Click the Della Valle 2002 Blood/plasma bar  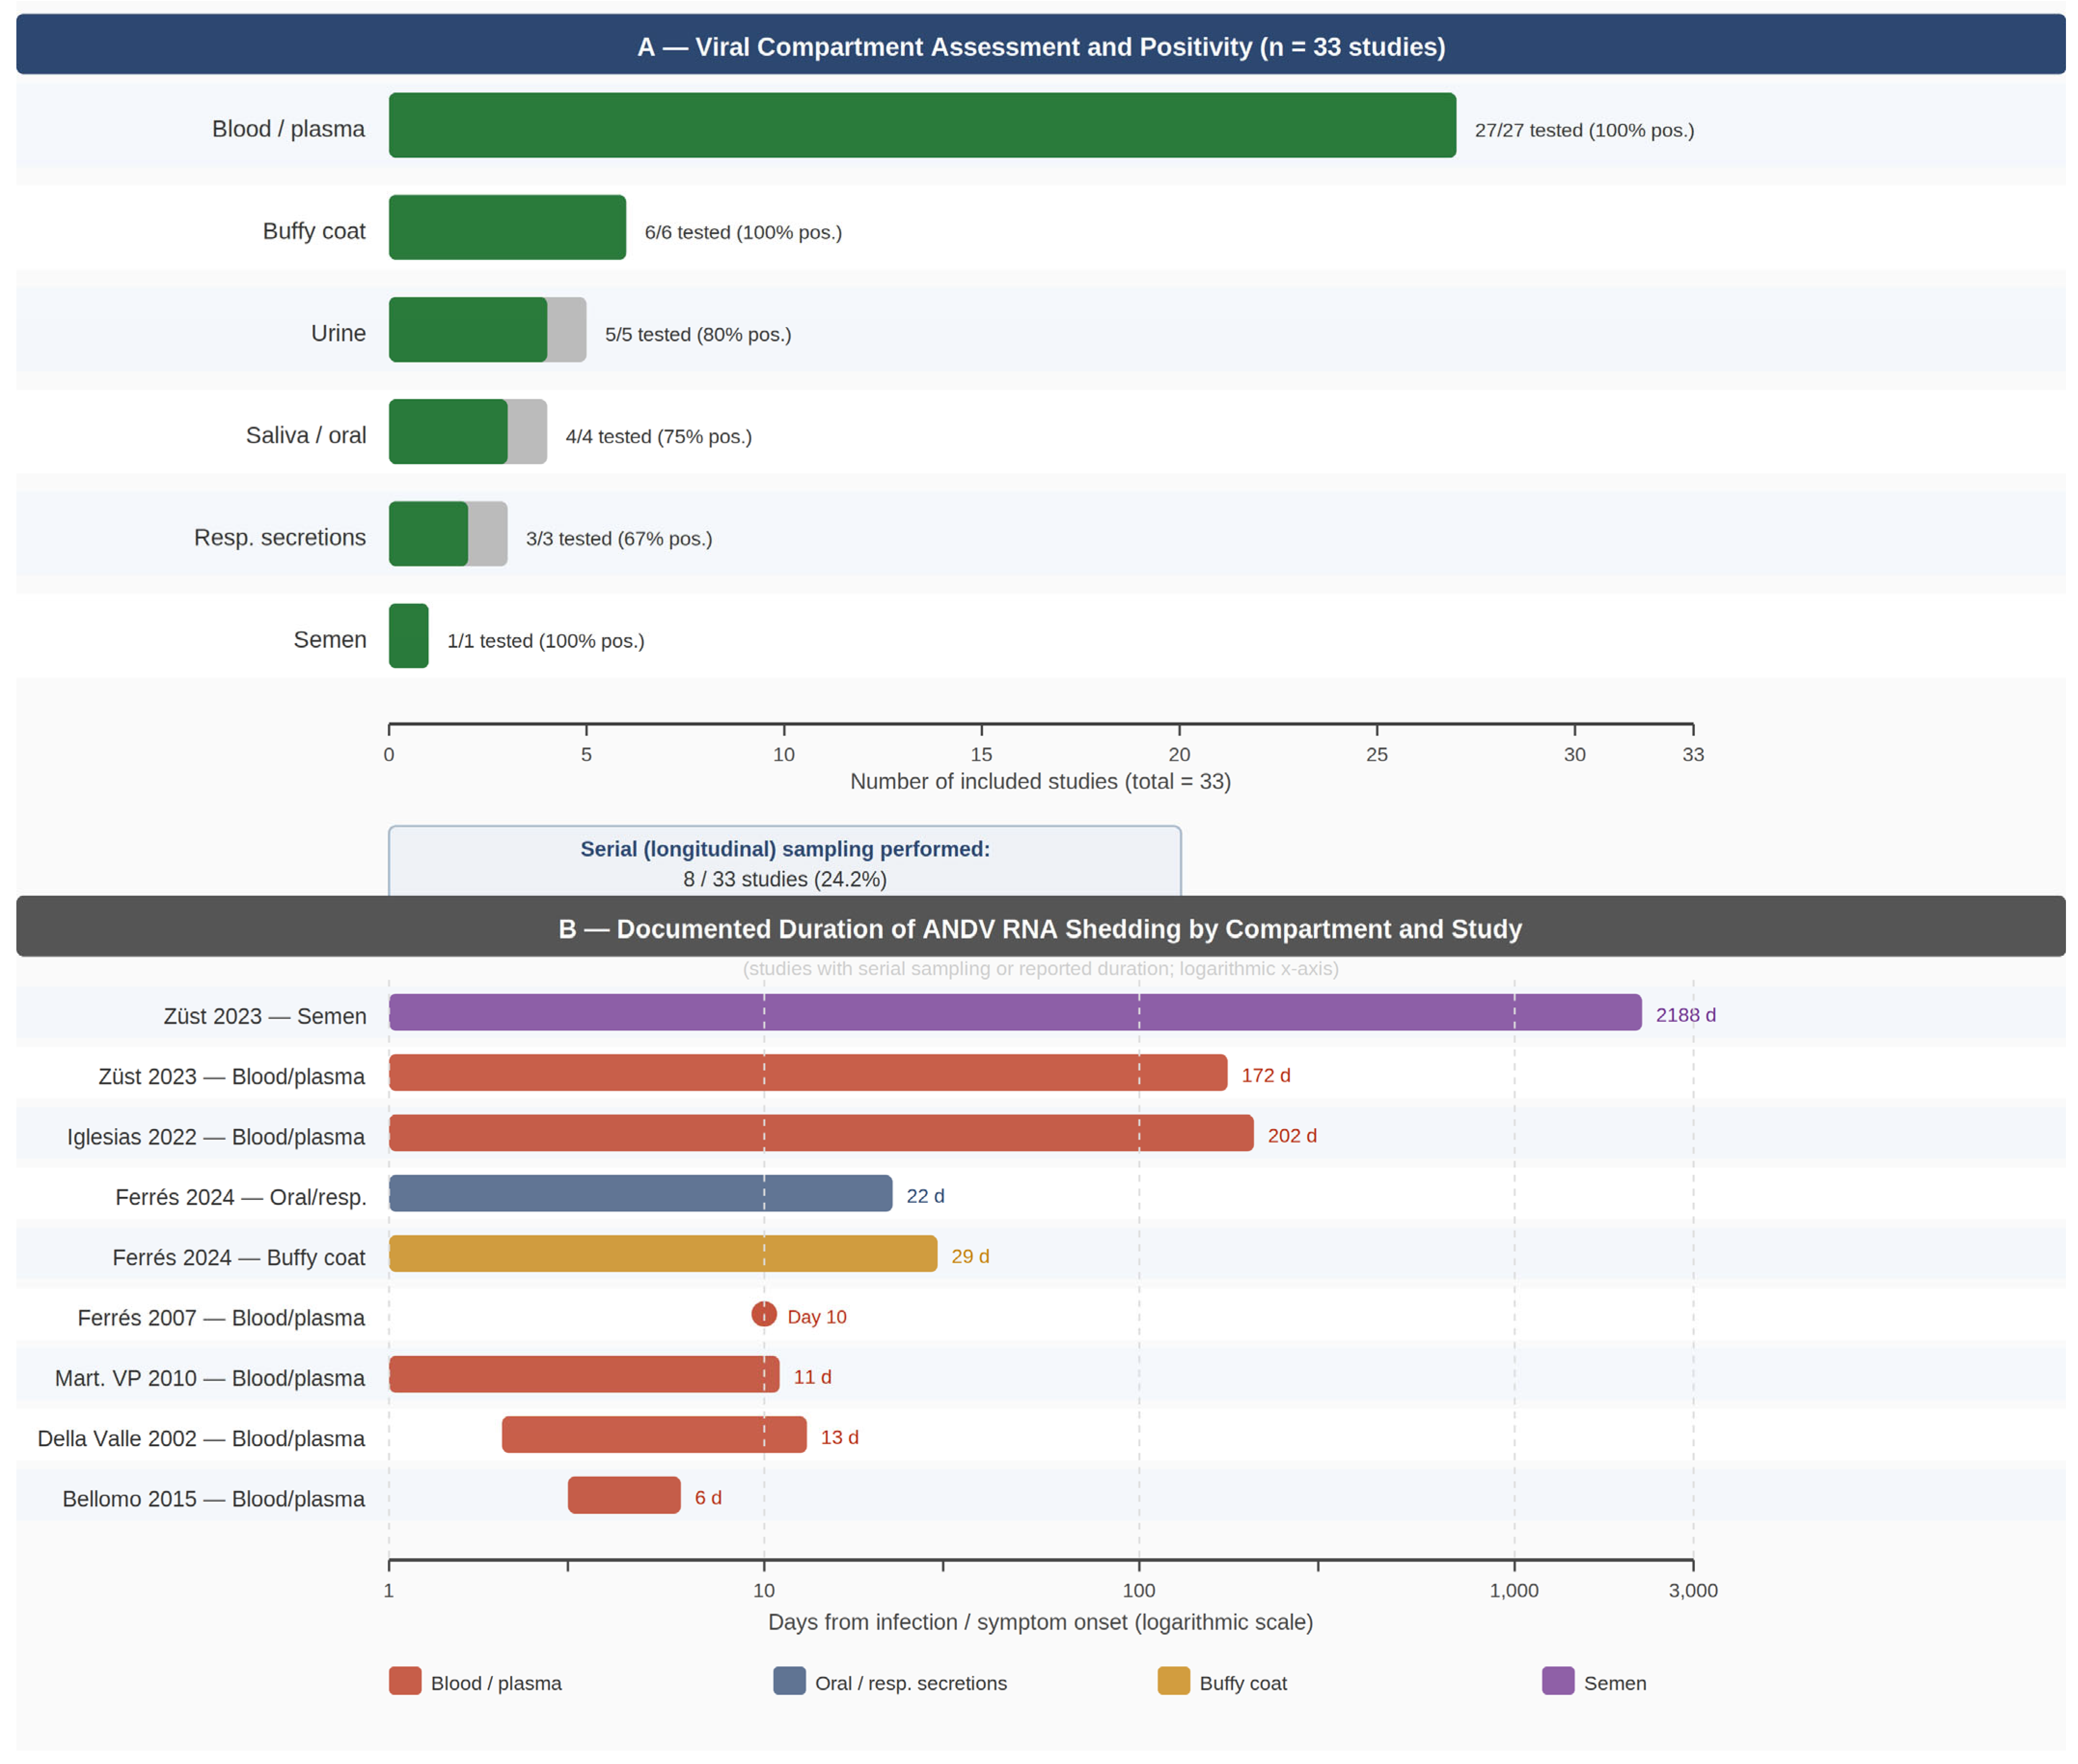[x=653, y=1434]
